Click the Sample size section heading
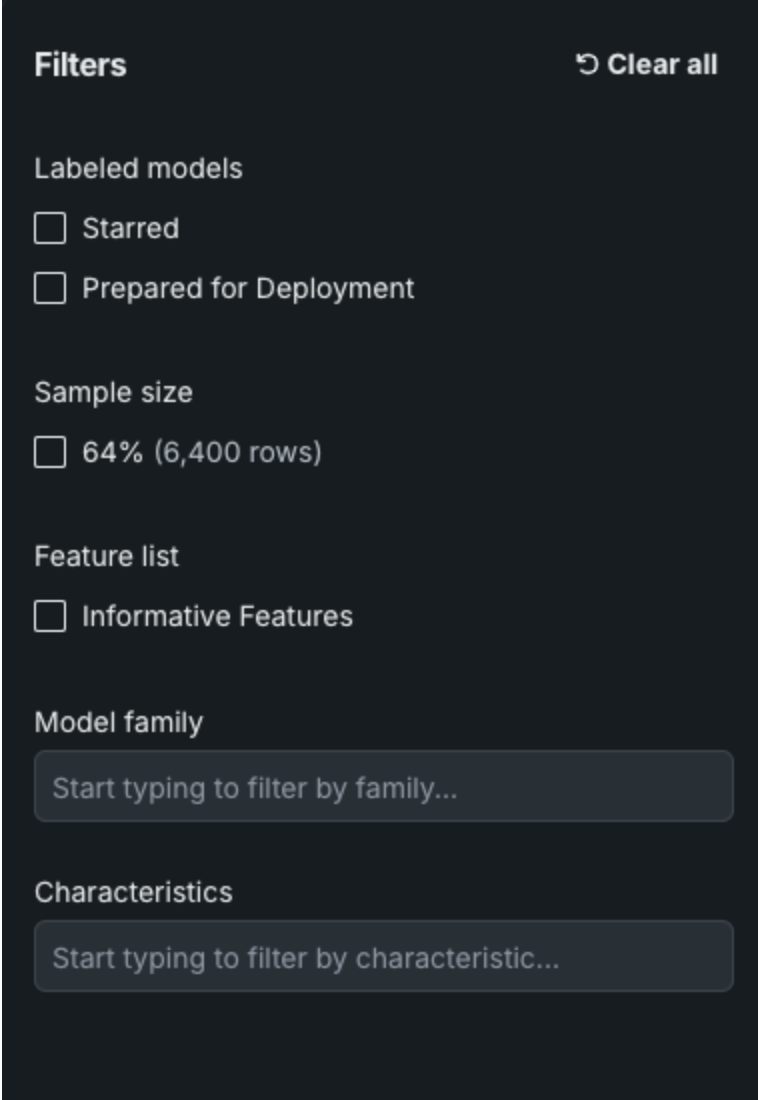 [x=113, y=393]
